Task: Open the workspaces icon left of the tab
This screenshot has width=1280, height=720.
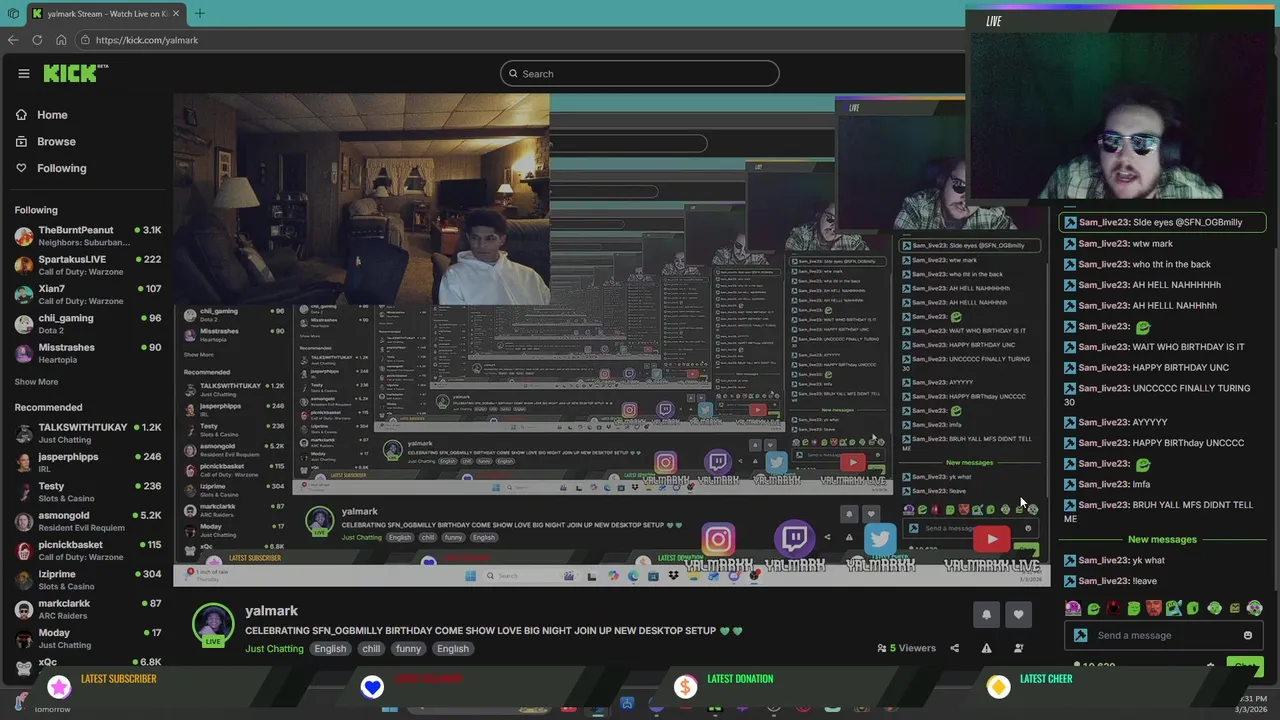Action: (x=13, y=13)
